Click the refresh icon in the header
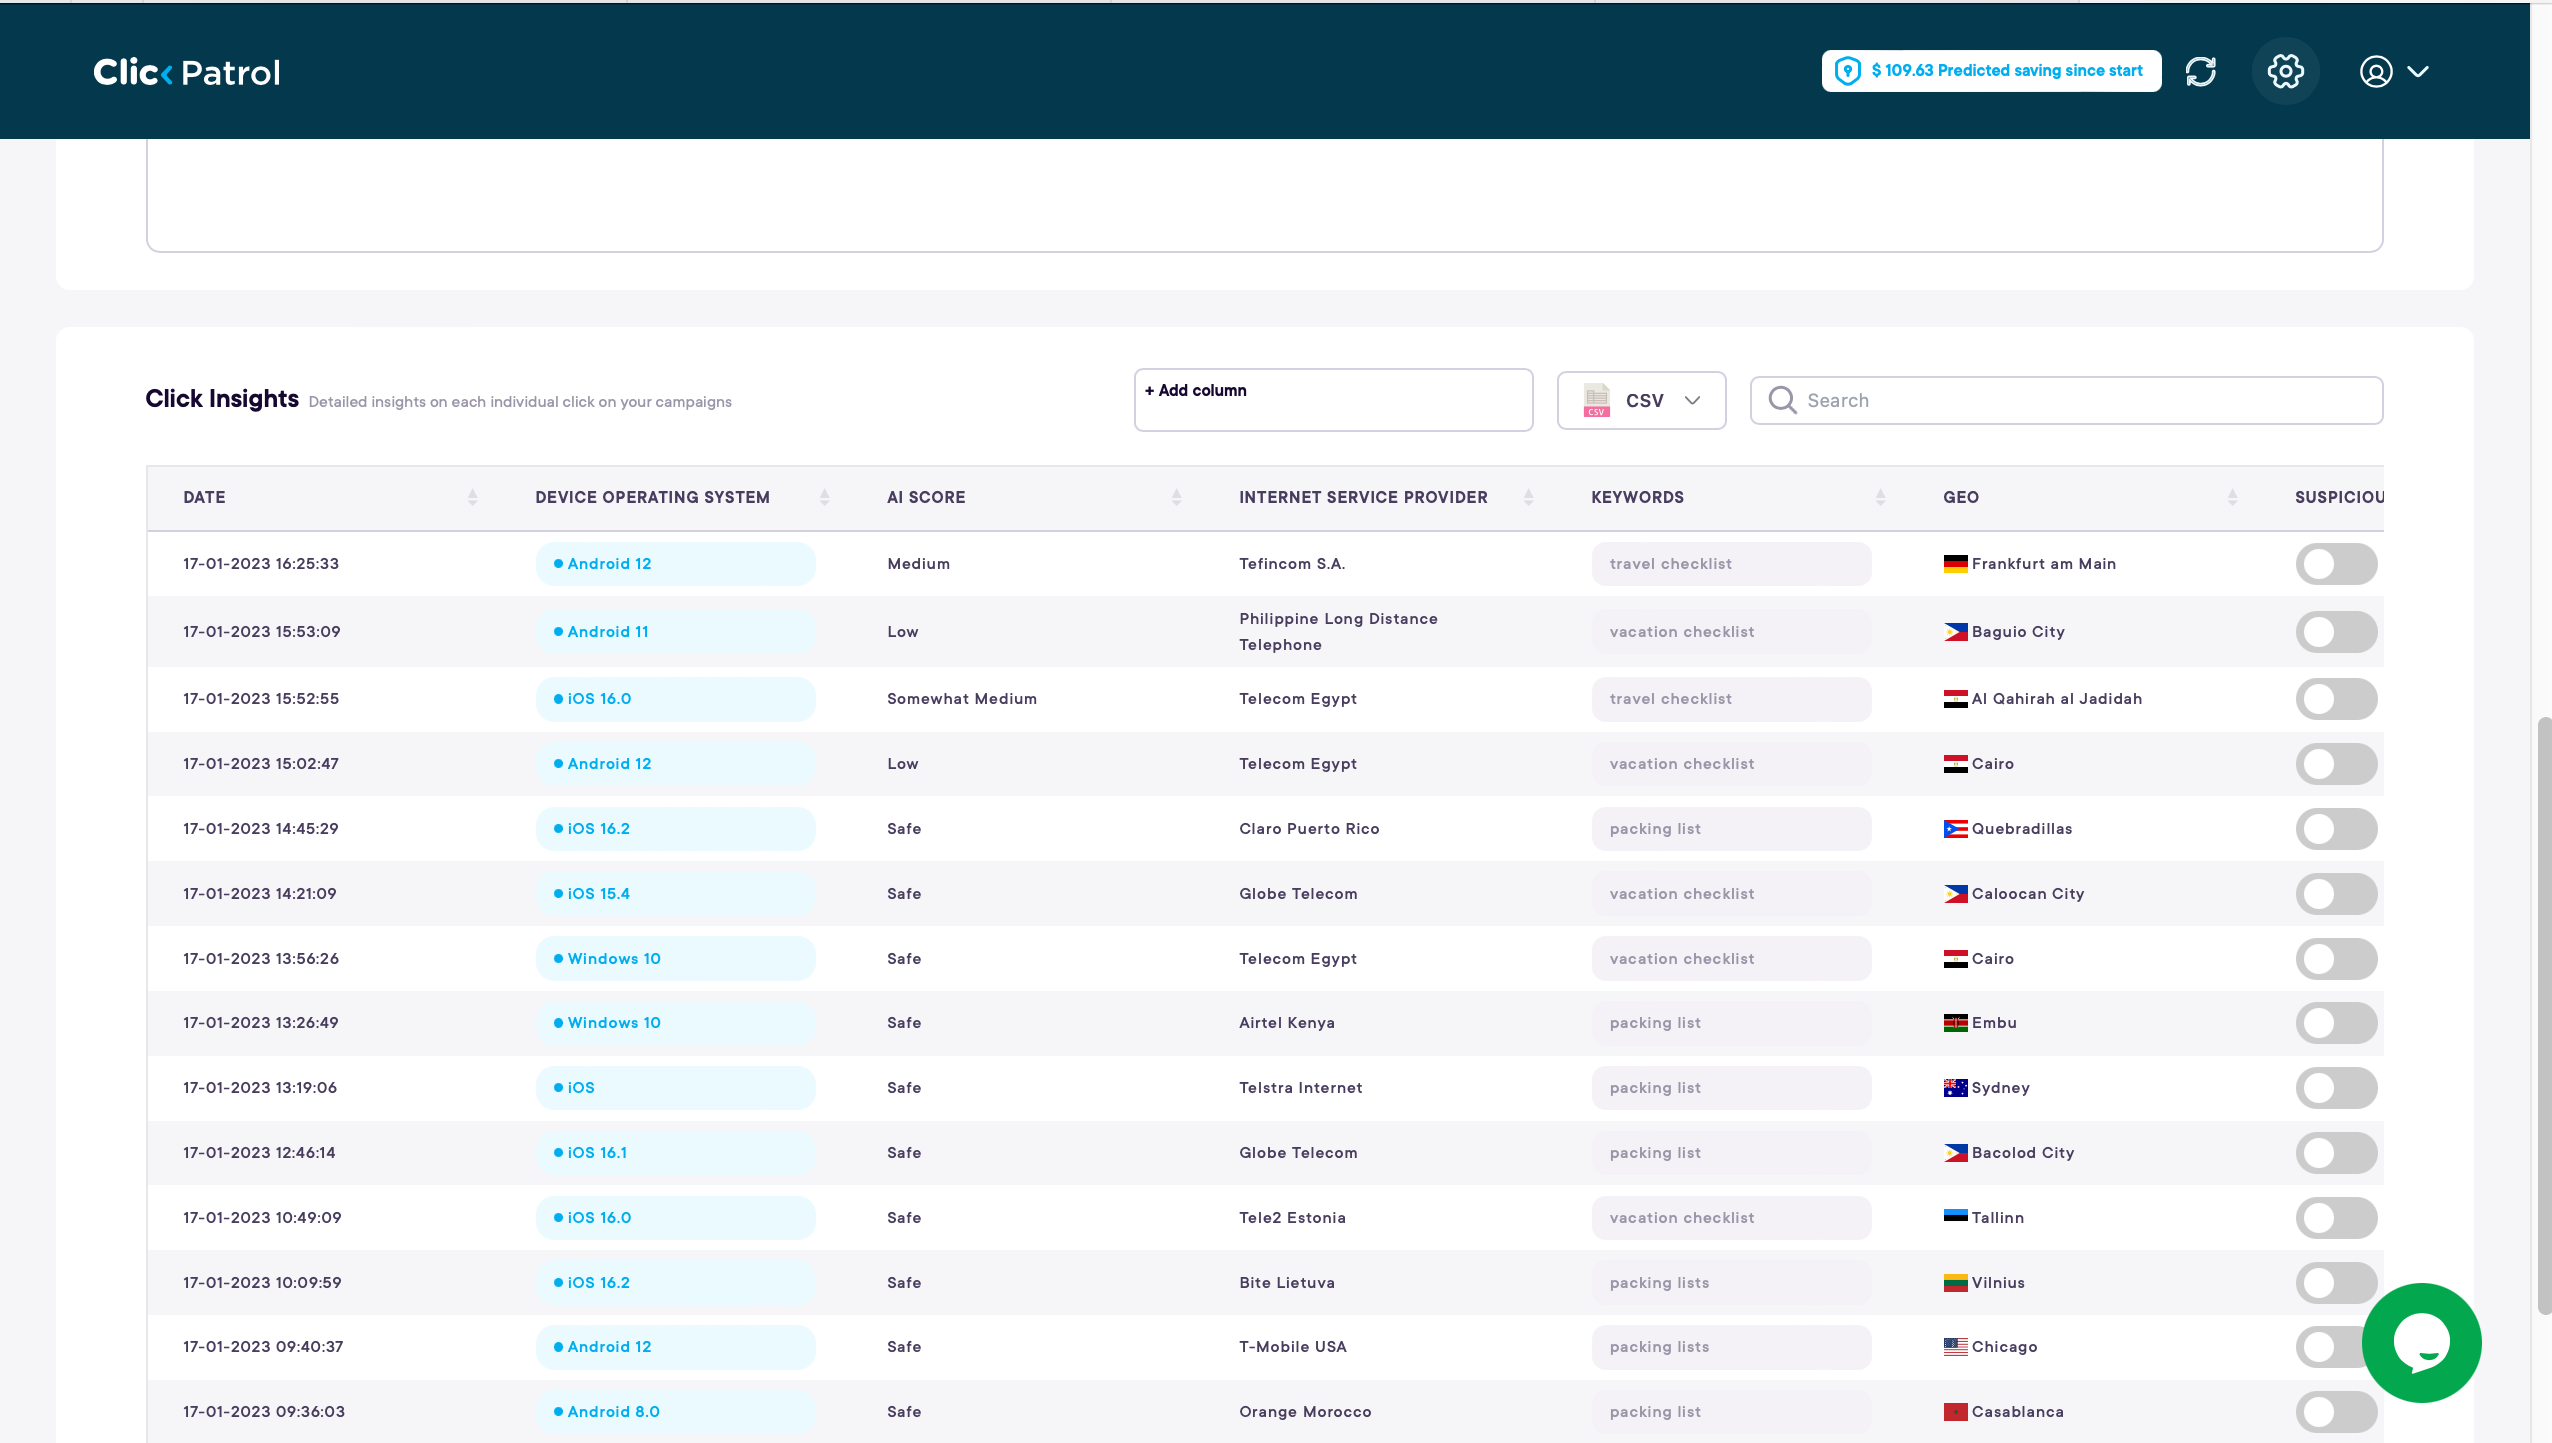This screenshot has width=2552, height=1443. pos(2201,71)
